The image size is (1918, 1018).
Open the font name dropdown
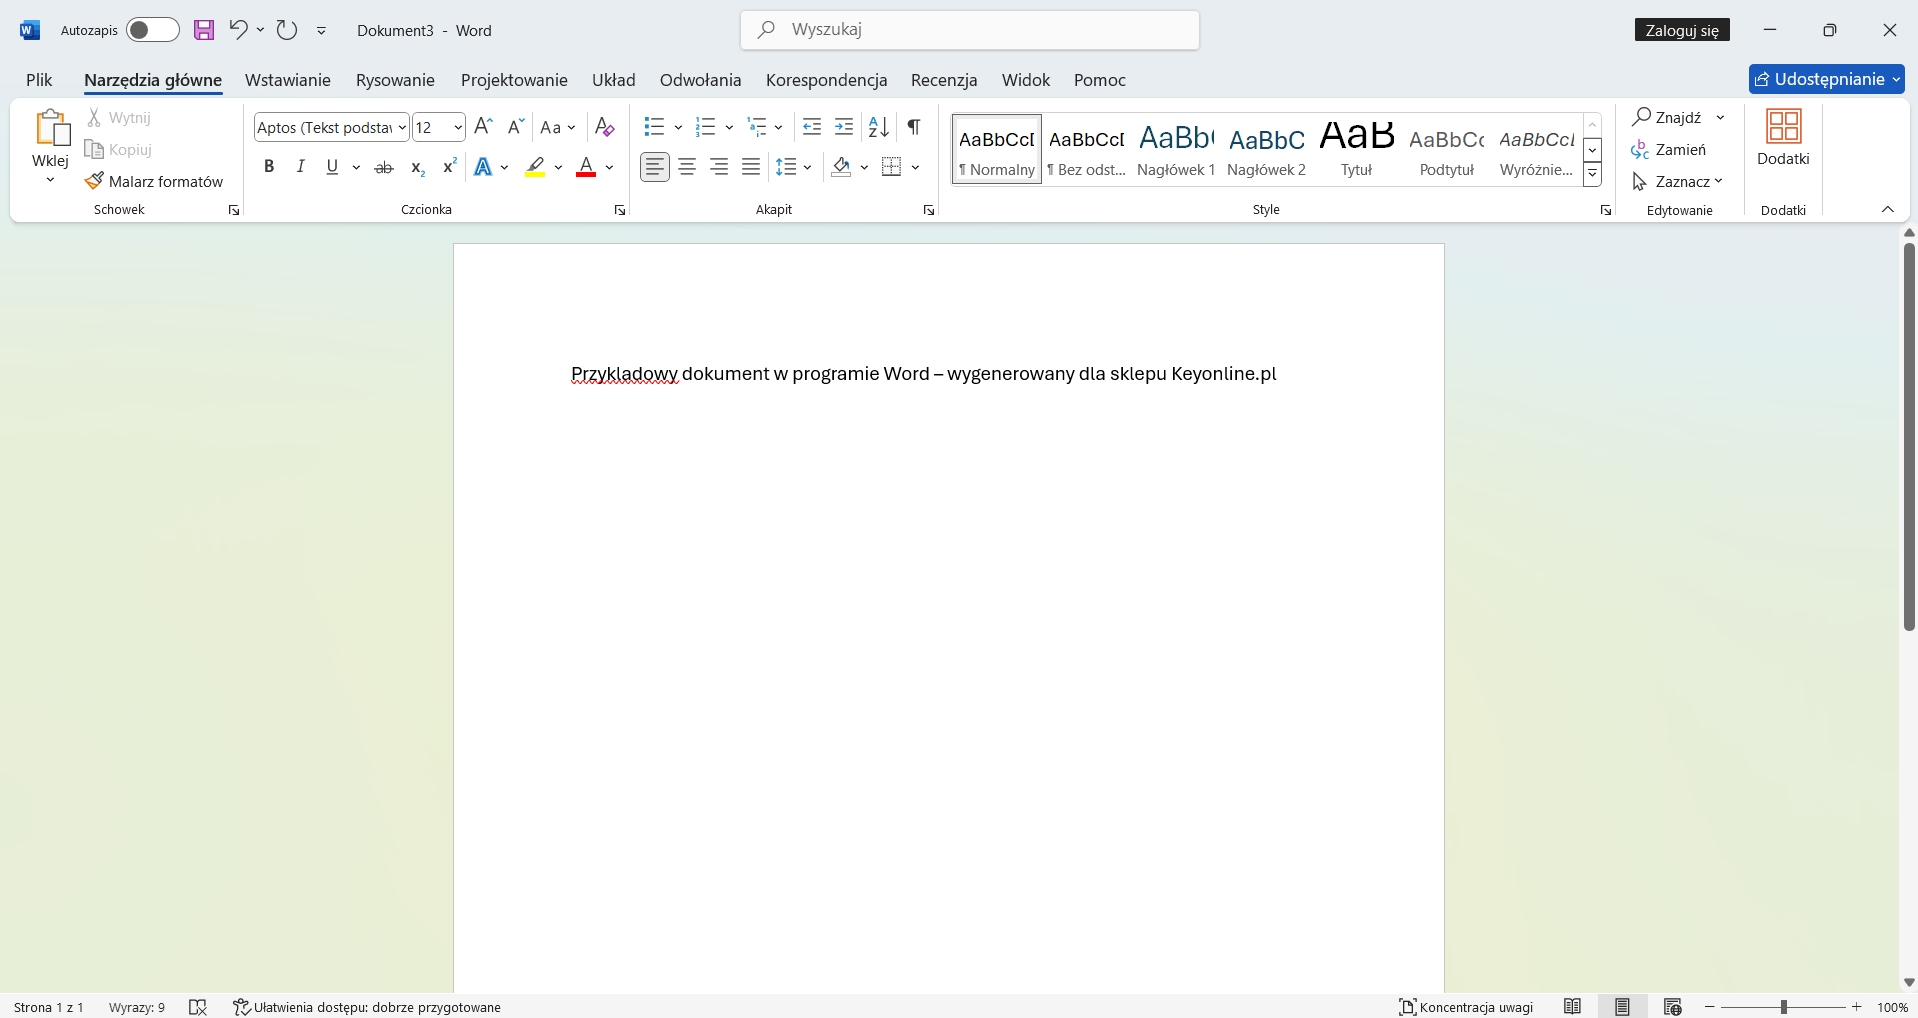point(402,128)
